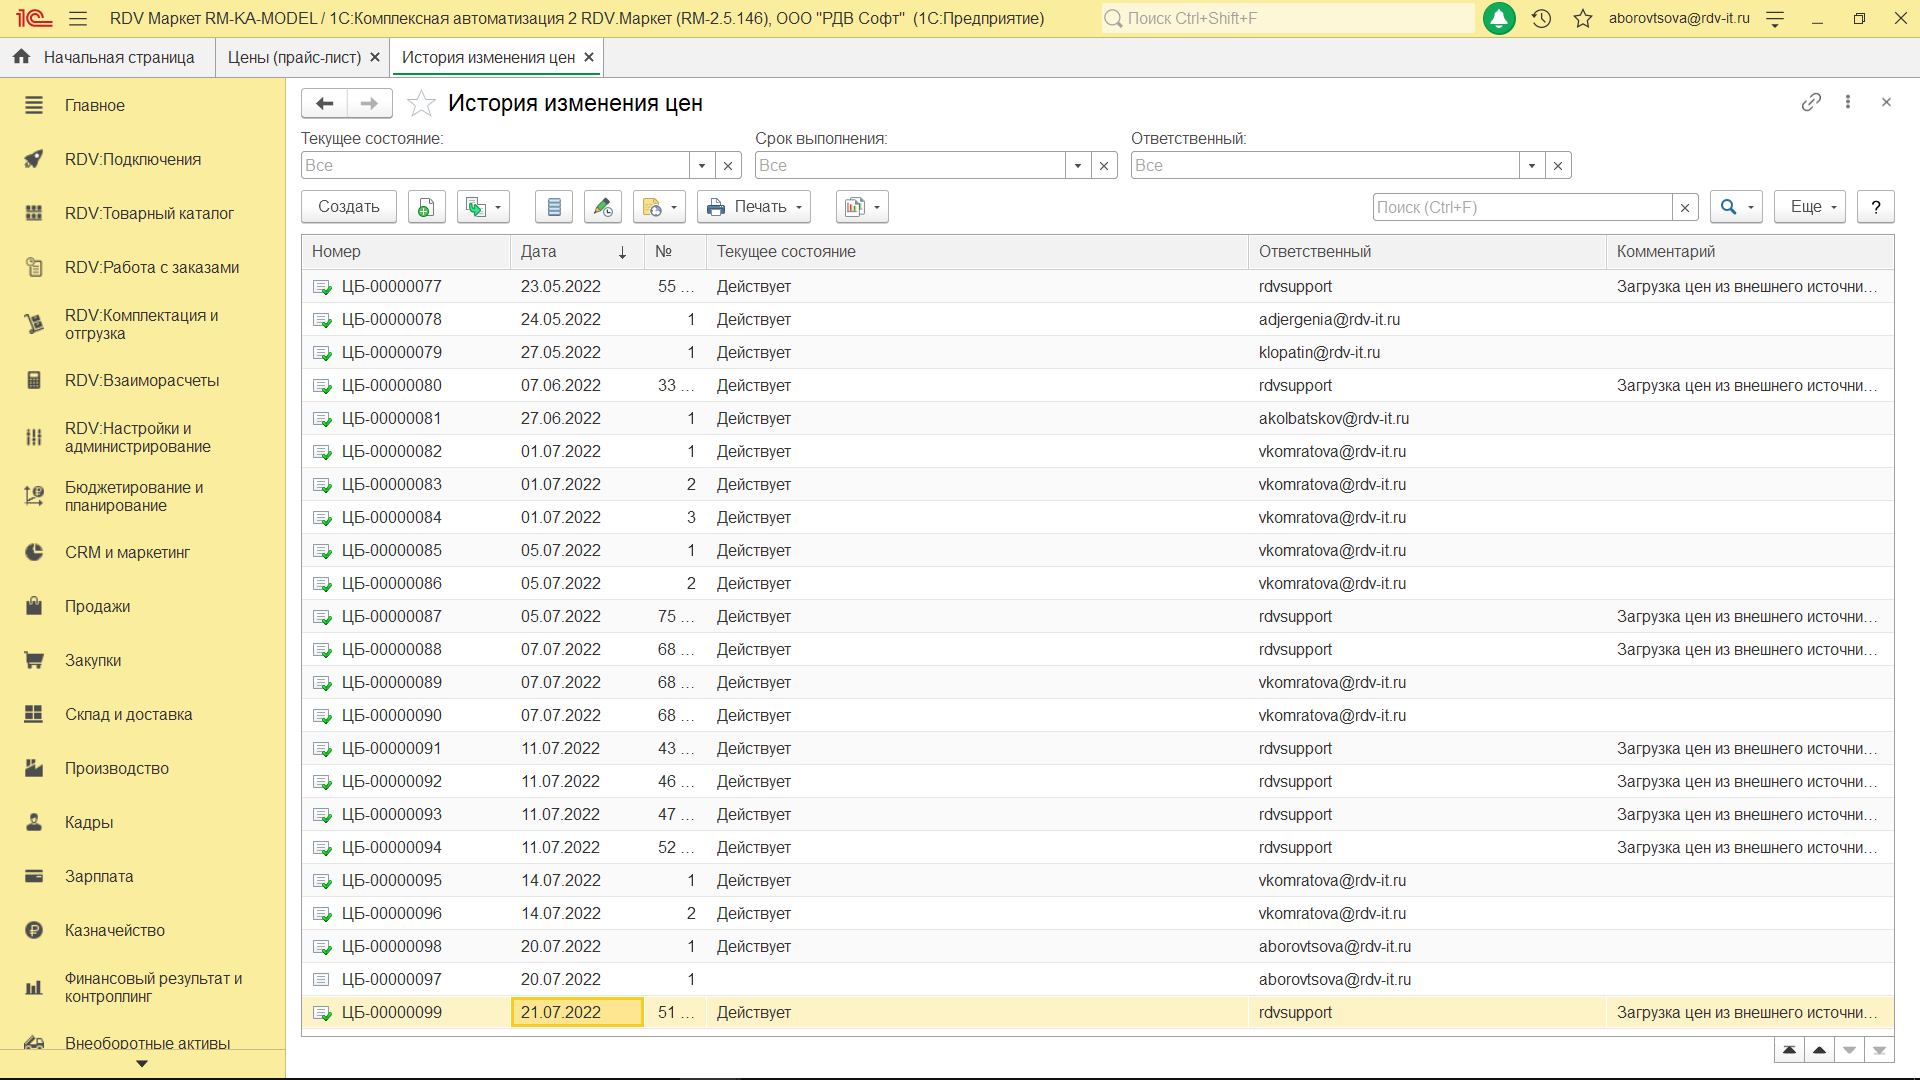The height and width of the screenshot is (1080, 1920).
Task: Expand the Текущее состояние filter dropdown
Action: (x=702, y=166)
